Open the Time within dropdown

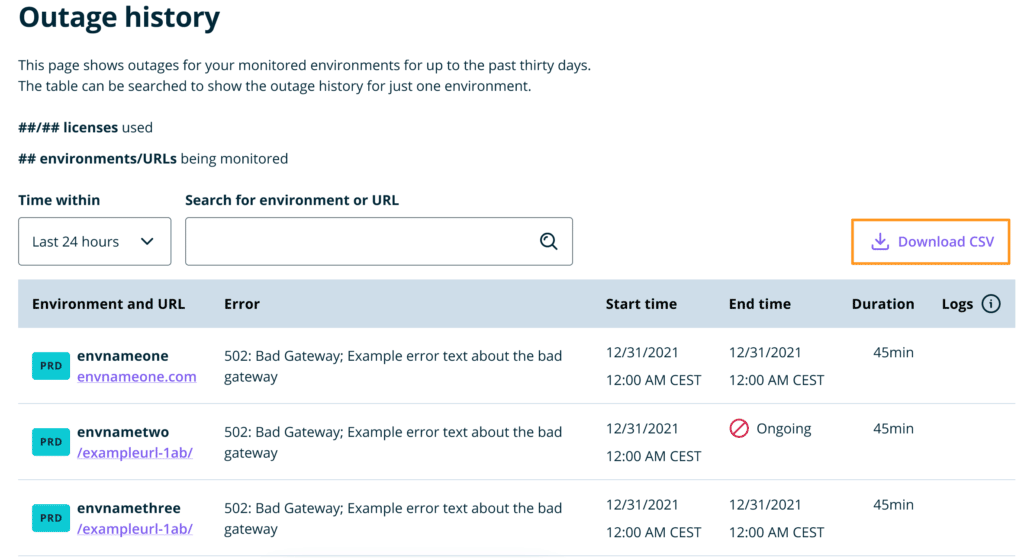coord(94,242)
